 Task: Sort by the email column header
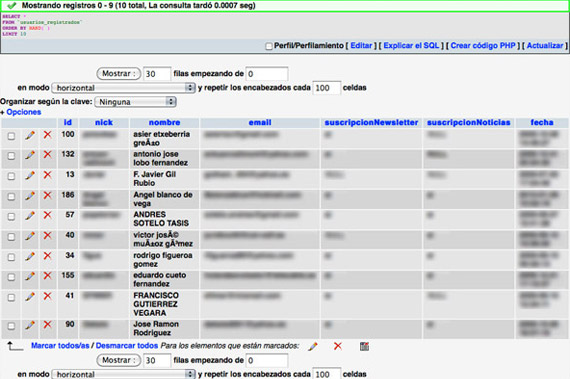pyautogui.click(x=260, y=122)
